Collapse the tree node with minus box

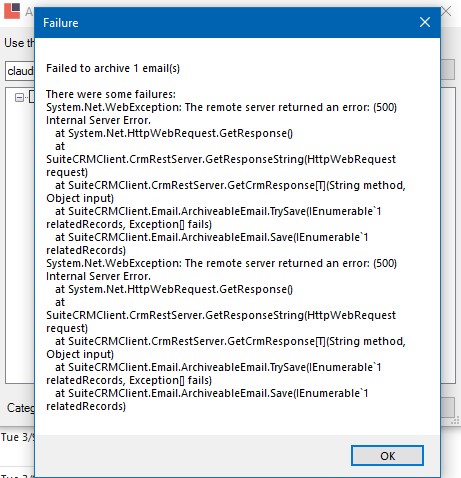point(20,97)
